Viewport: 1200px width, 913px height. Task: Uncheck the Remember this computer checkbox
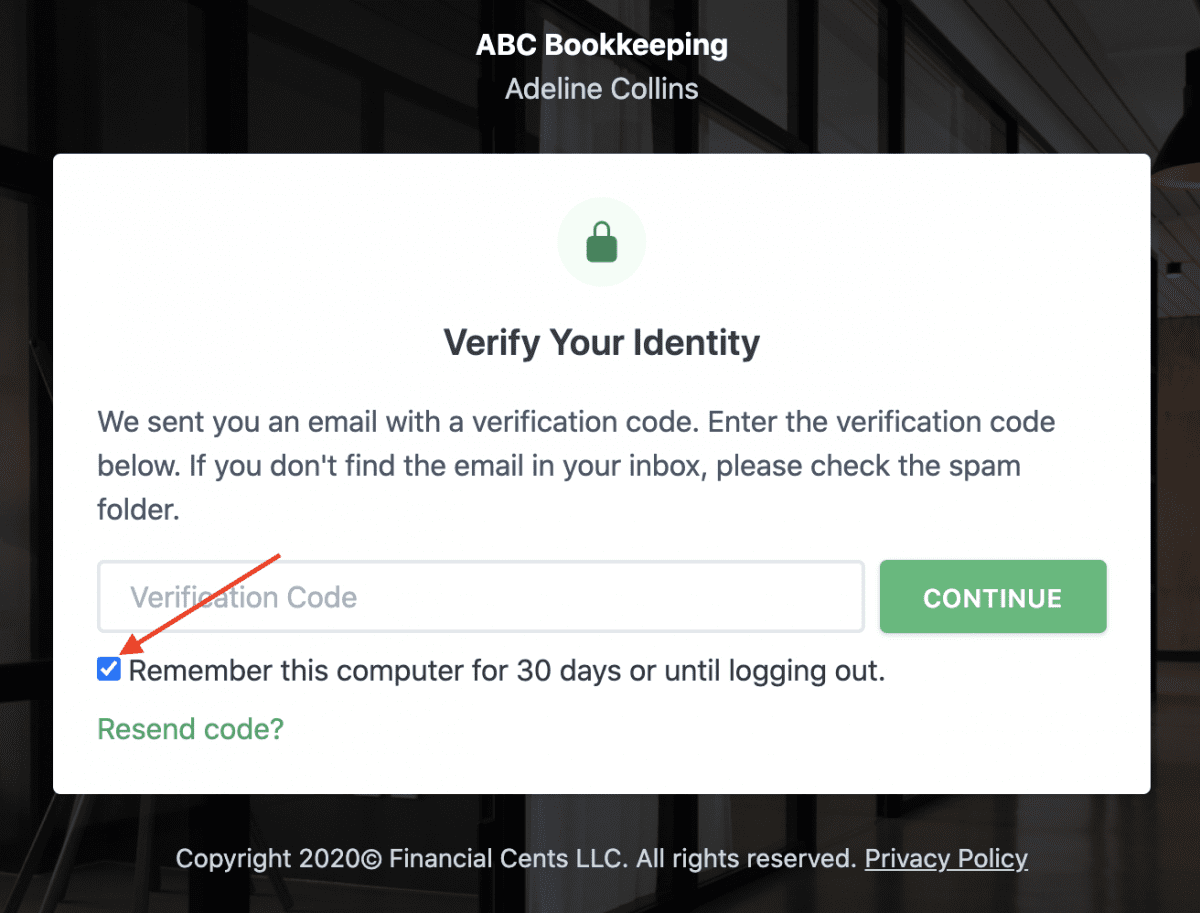pos(109,670)
